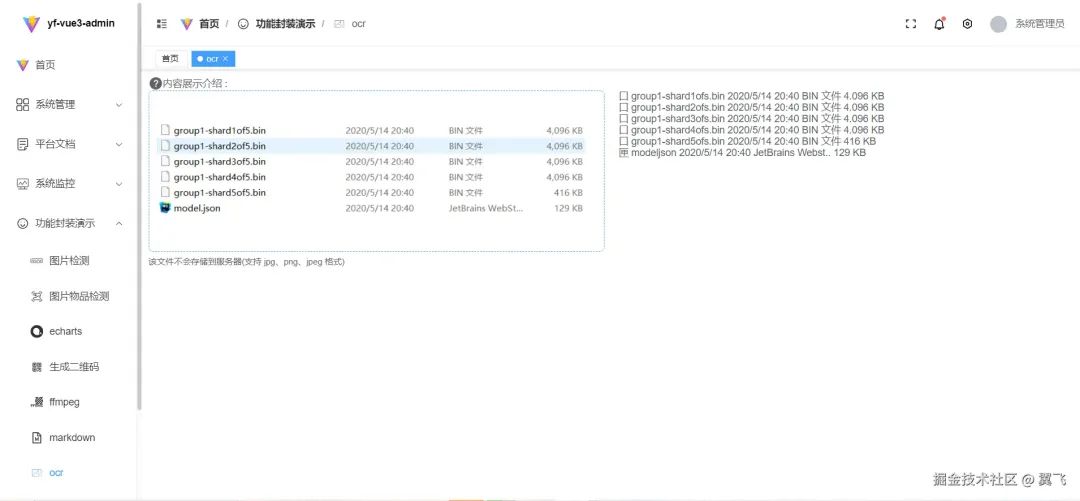The height and width of the screenshot is (501, 1080).
Task: Collapse the 功能封装演示 menu
Action: point(69,223)
